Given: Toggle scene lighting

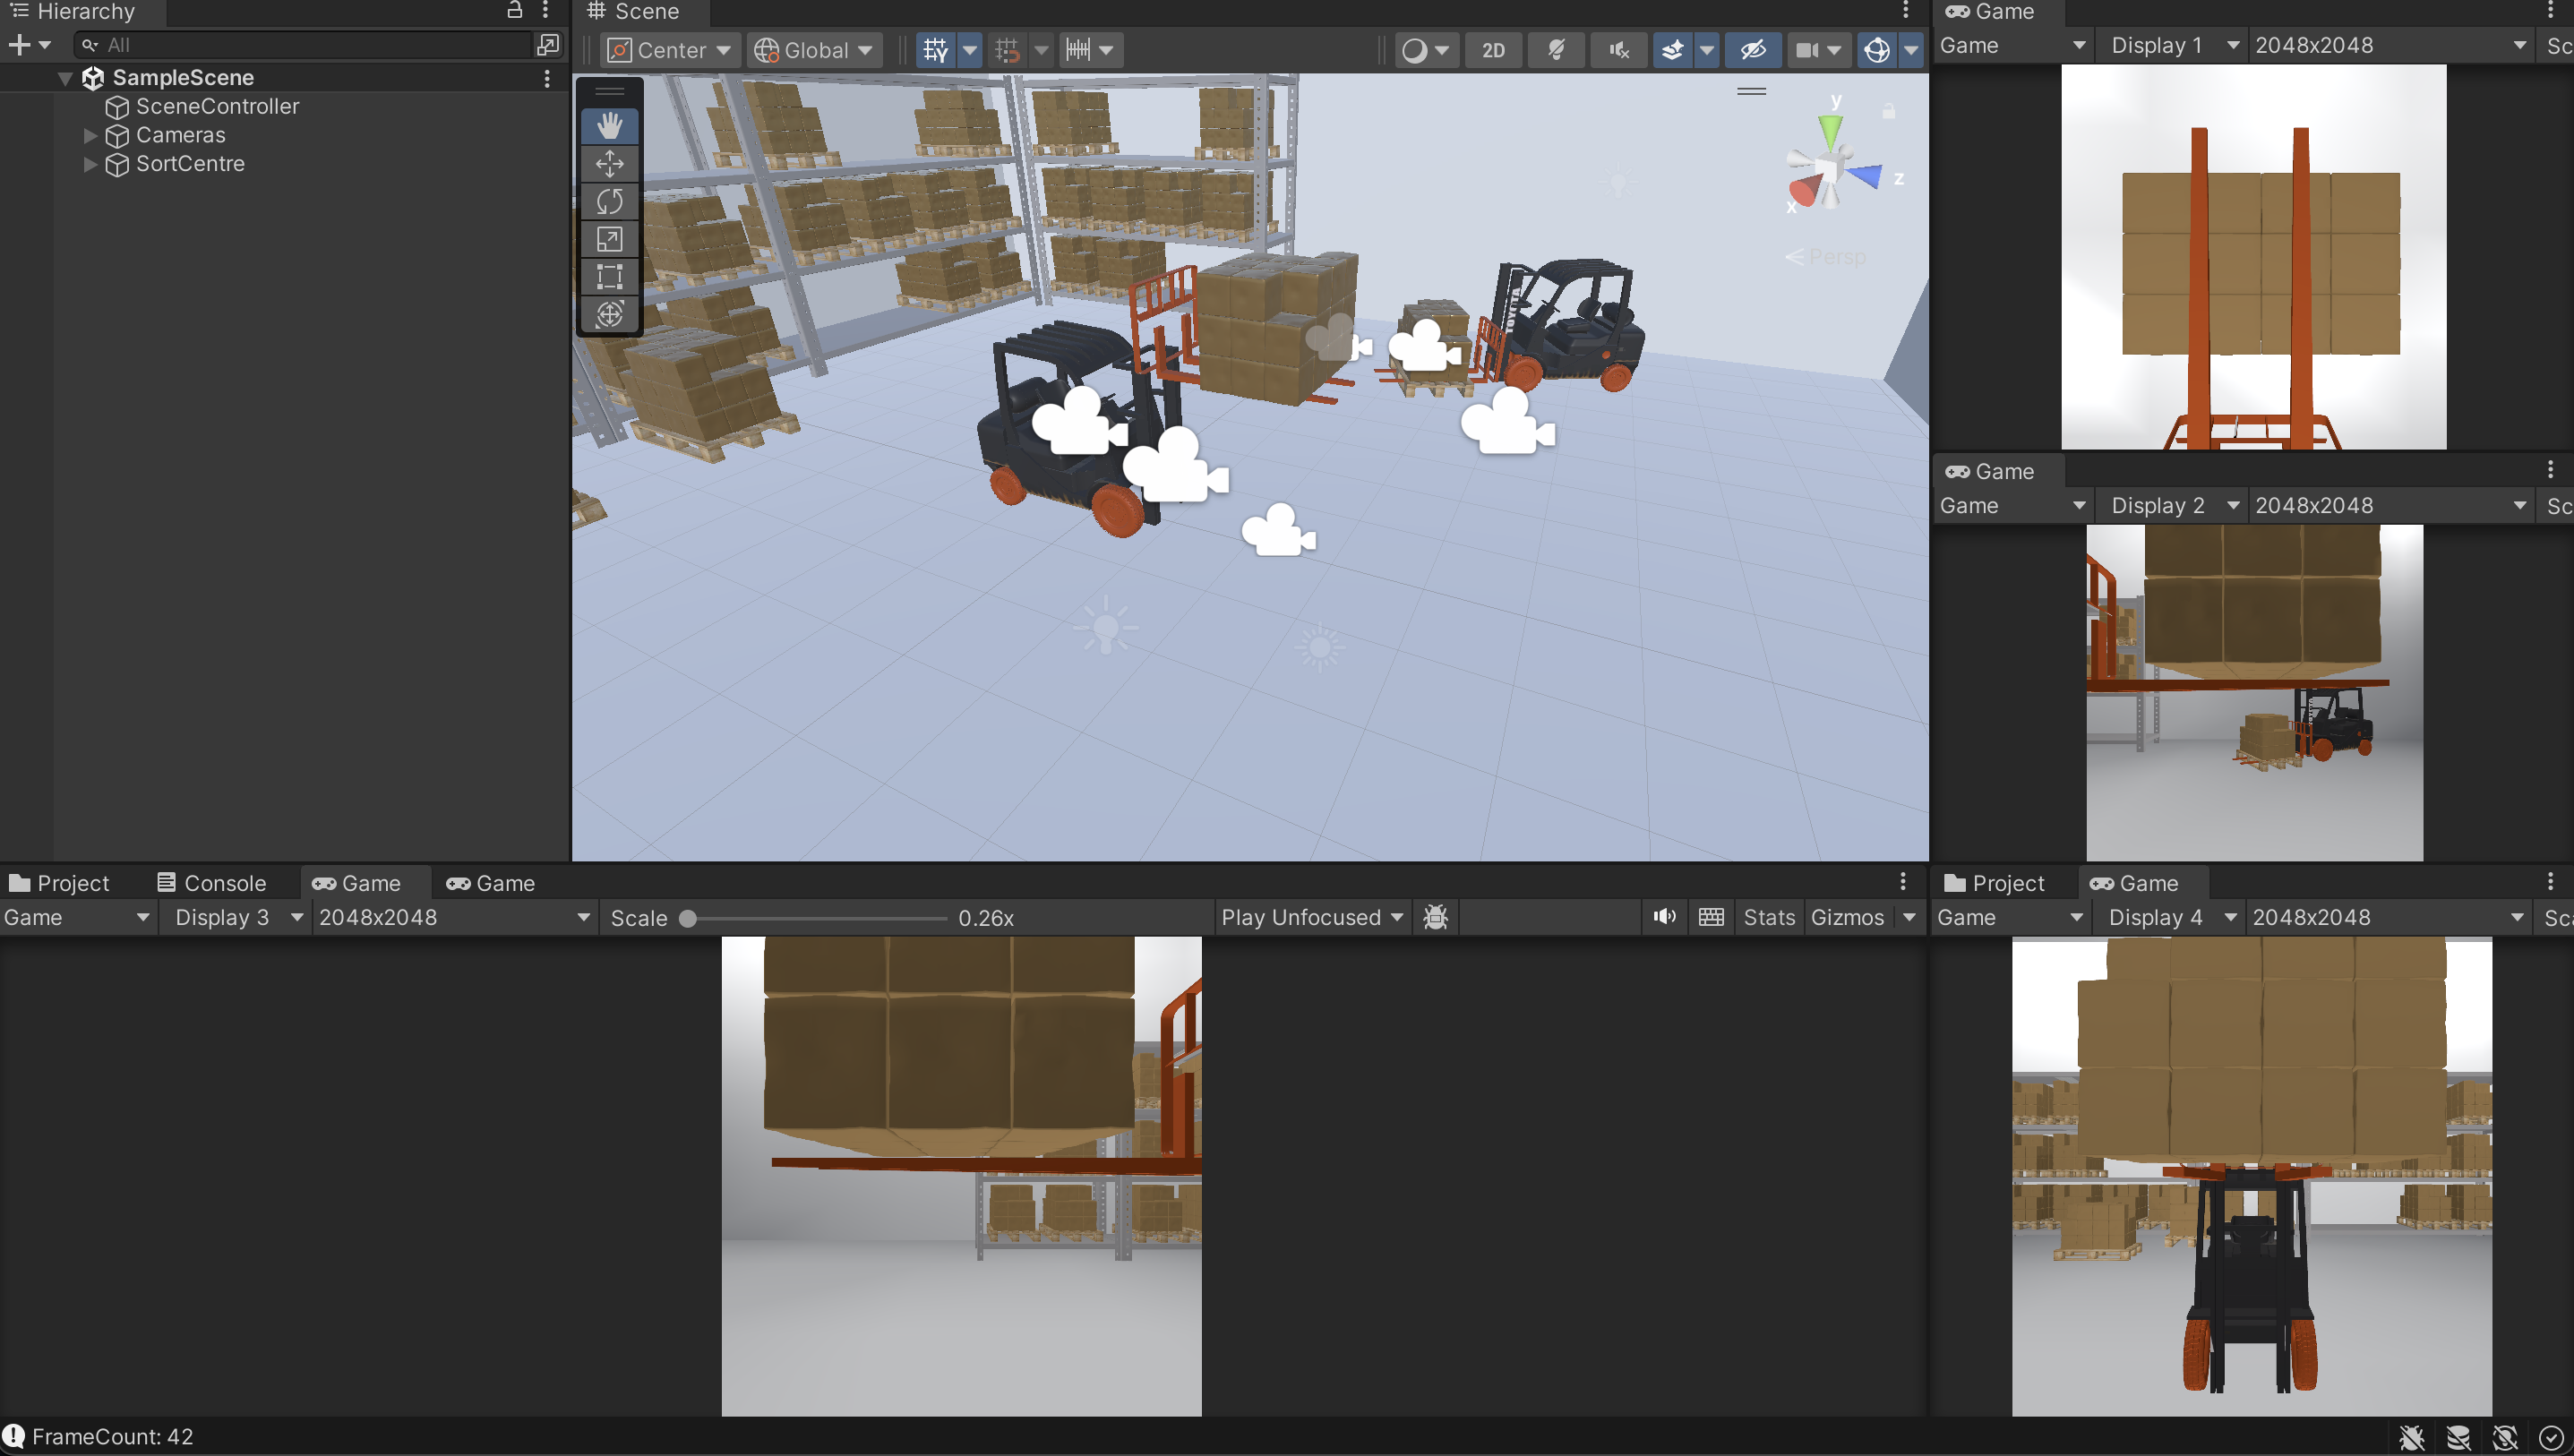Looking at the screenshot, I should (1556, 50).
